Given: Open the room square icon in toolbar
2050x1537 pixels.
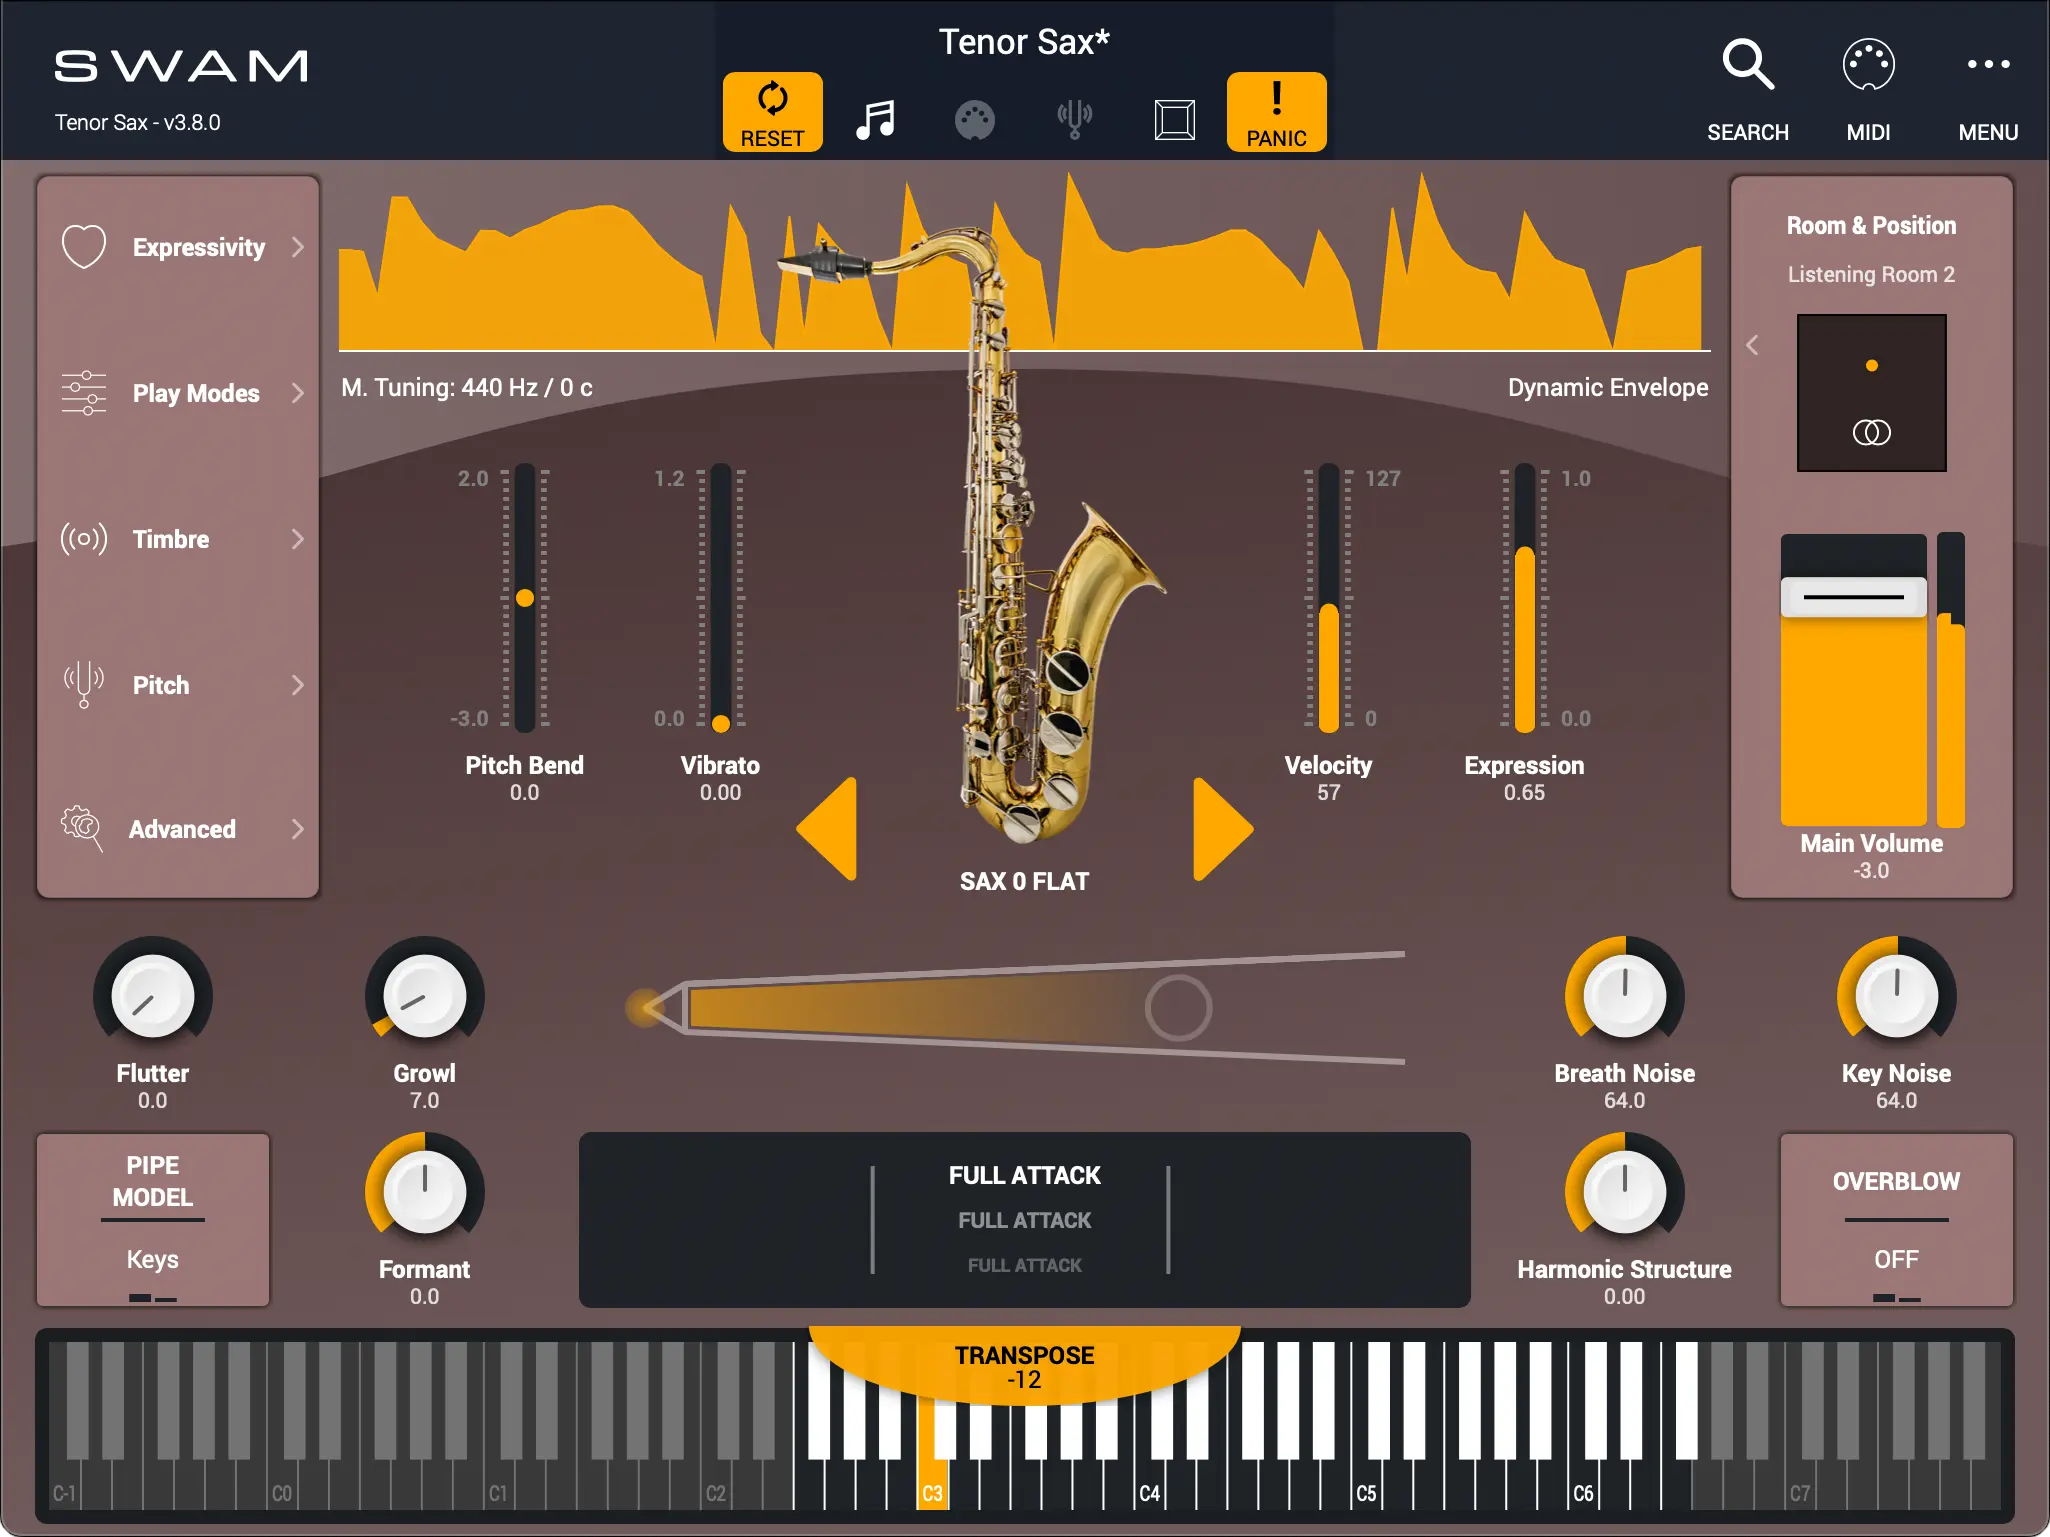Looking at the screenshot, I should [1174, 120].
